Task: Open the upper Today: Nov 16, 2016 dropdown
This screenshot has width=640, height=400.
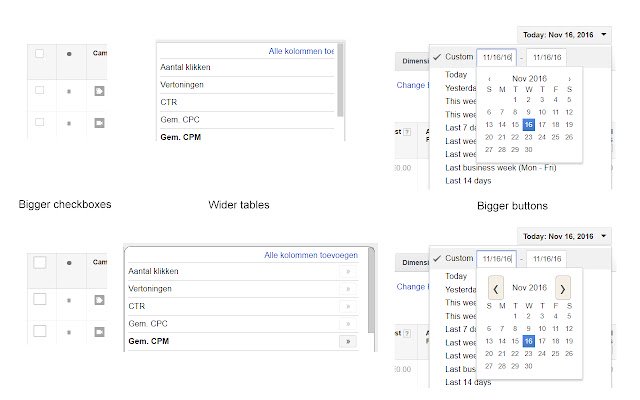Action: click(x=564, y=35)
